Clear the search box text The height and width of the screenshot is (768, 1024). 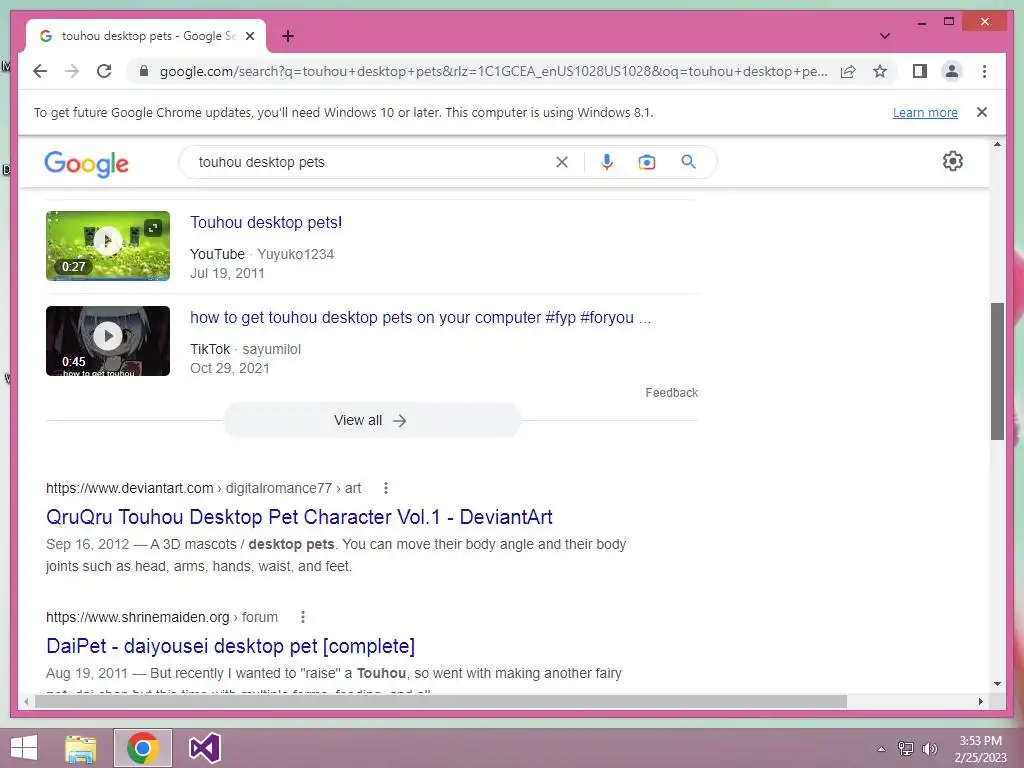pyautogui.click(x=562, y=162)
